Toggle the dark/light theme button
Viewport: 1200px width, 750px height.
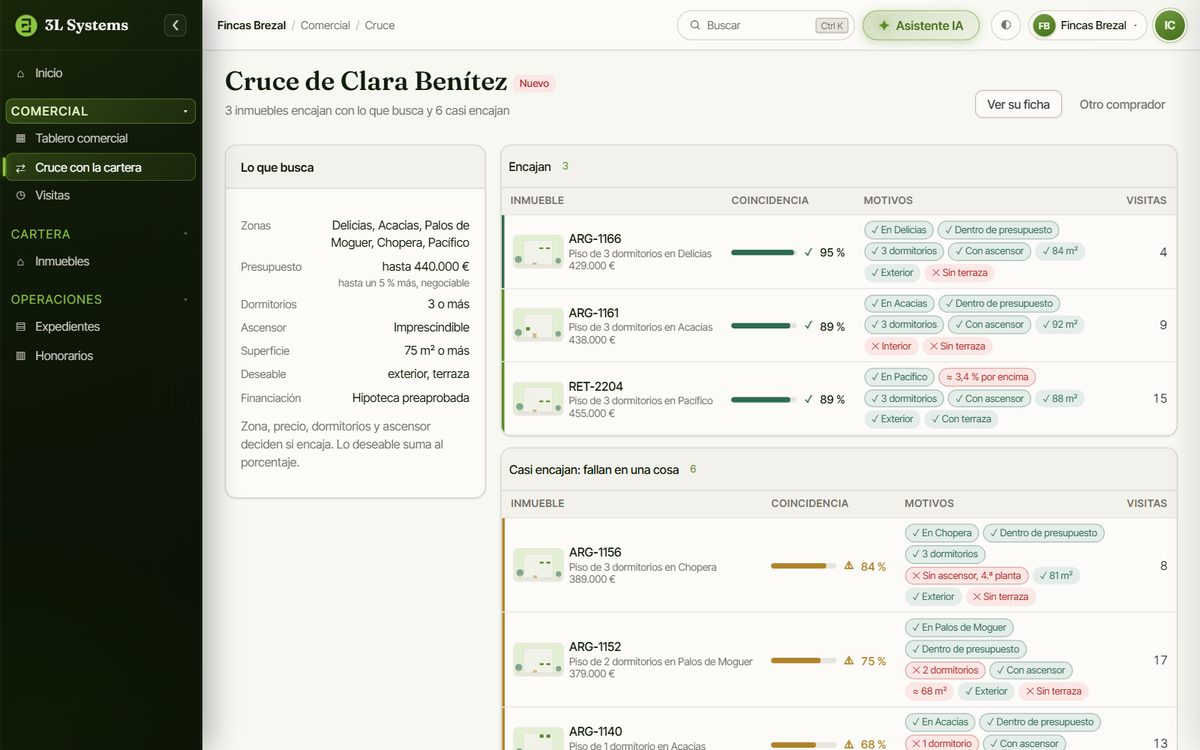tap(1006, 25)
